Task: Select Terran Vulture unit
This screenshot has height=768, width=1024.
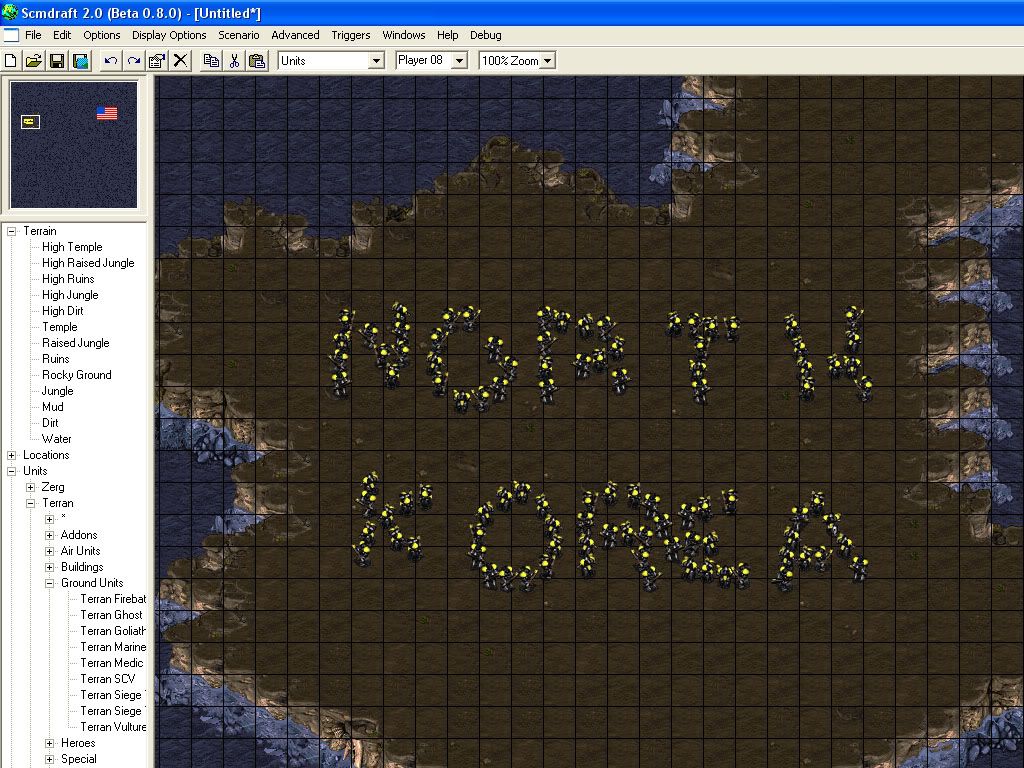Action: 113,727
